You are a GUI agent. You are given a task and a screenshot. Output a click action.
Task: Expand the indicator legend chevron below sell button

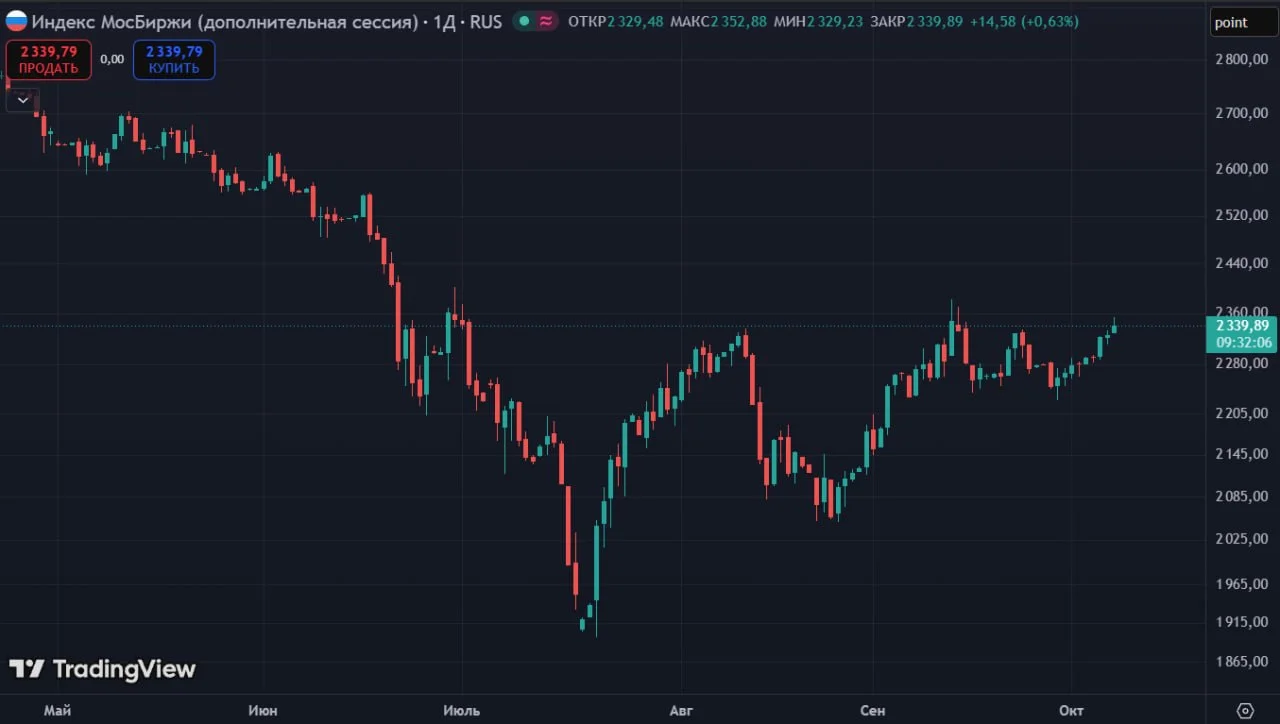(23, 99)
